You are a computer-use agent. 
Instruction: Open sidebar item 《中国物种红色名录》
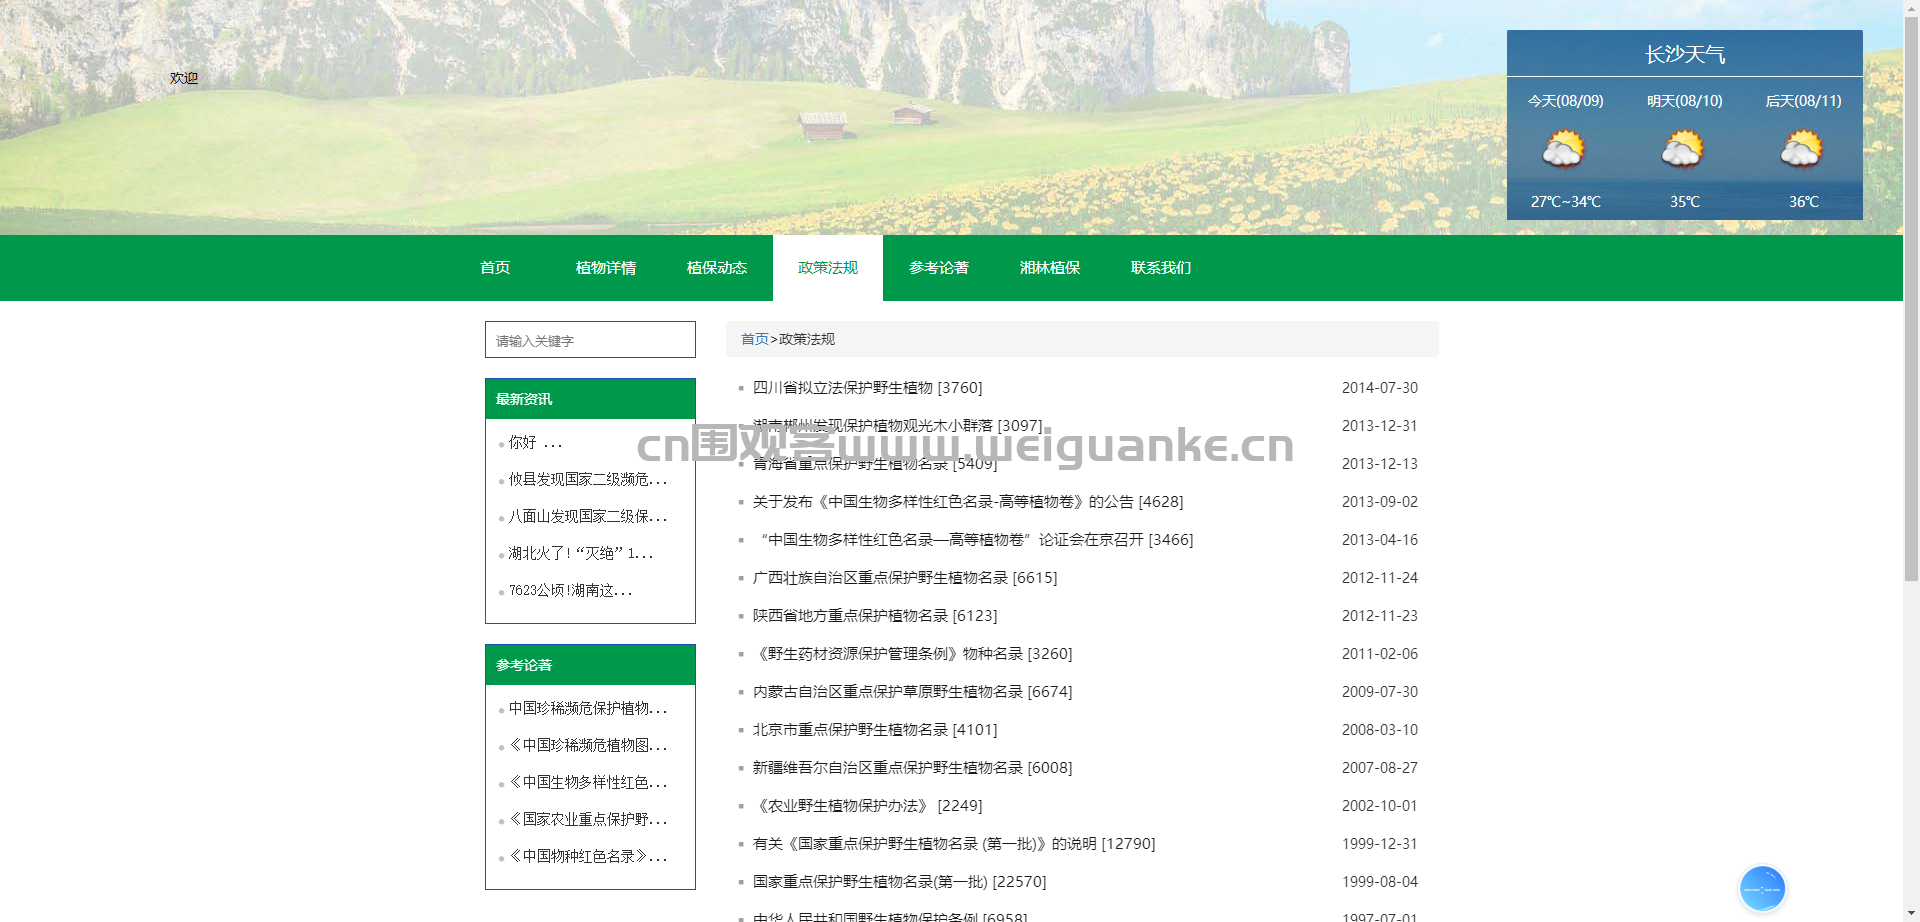pos(587,856)
